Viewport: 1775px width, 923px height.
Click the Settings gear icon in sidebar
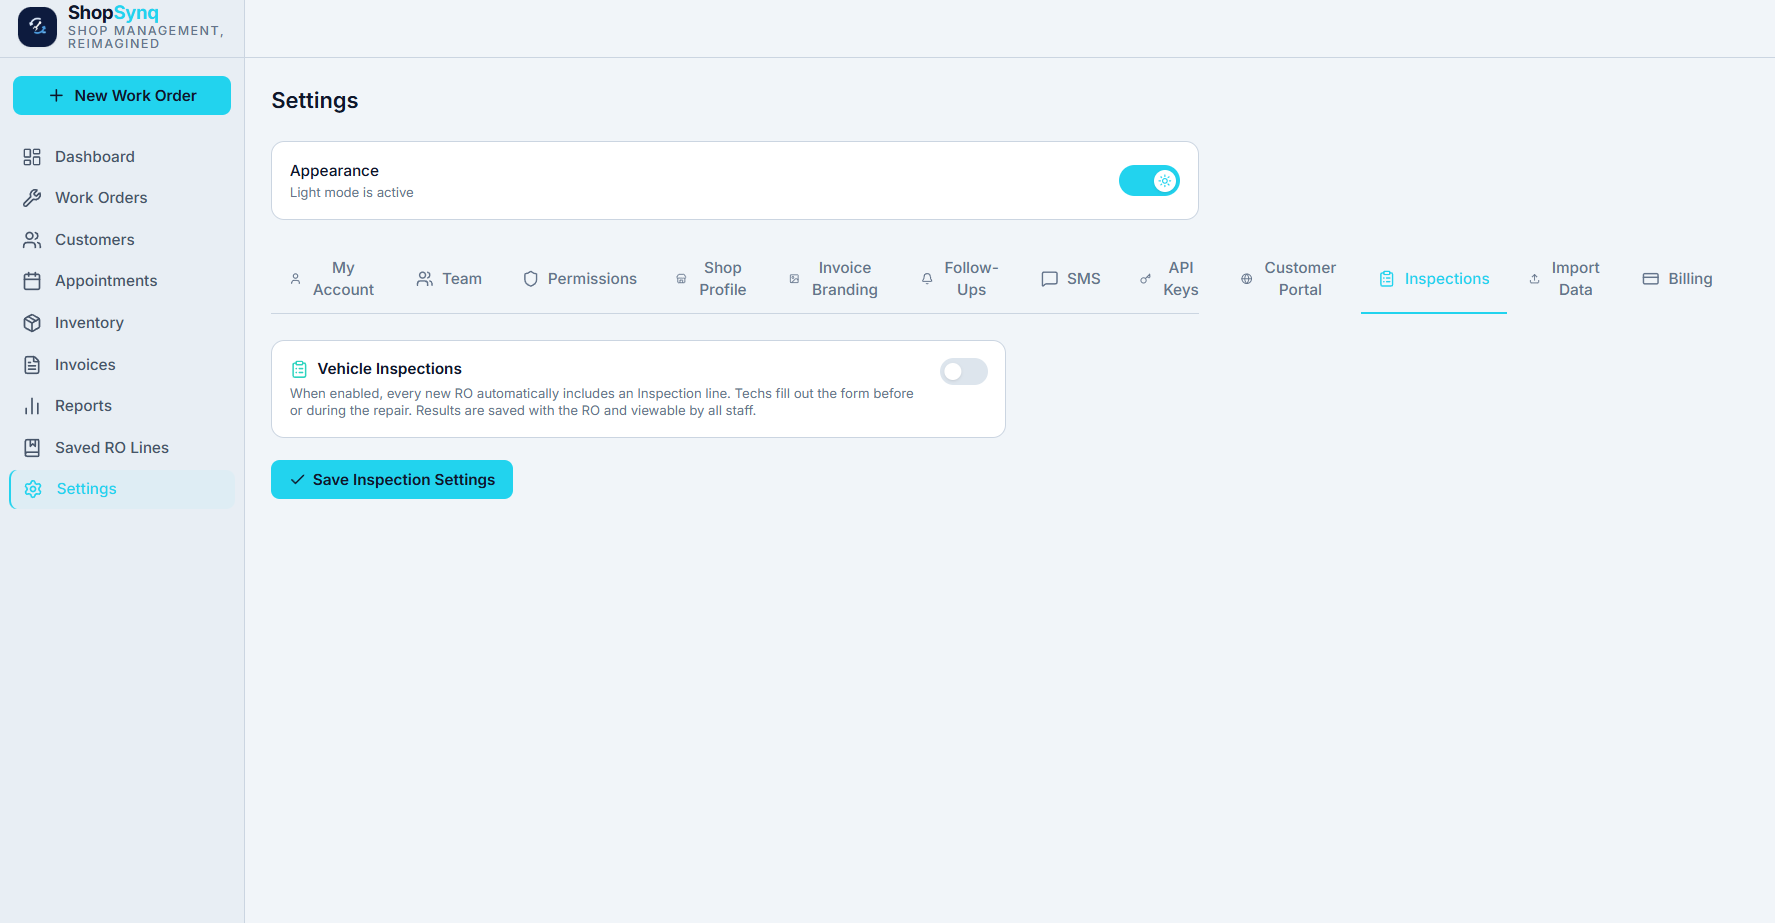pyautogui.click(x=33, y=489)
